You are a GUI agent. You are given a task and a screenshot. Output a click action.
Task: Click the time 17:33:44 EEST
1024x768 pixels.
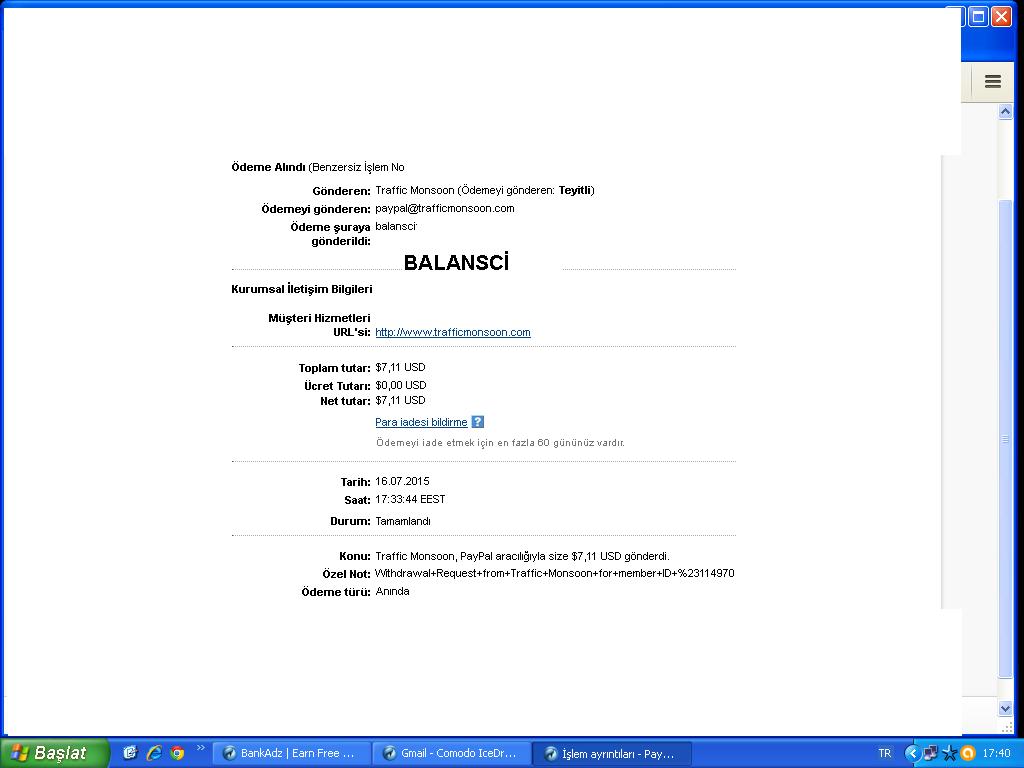pos(410,500)
